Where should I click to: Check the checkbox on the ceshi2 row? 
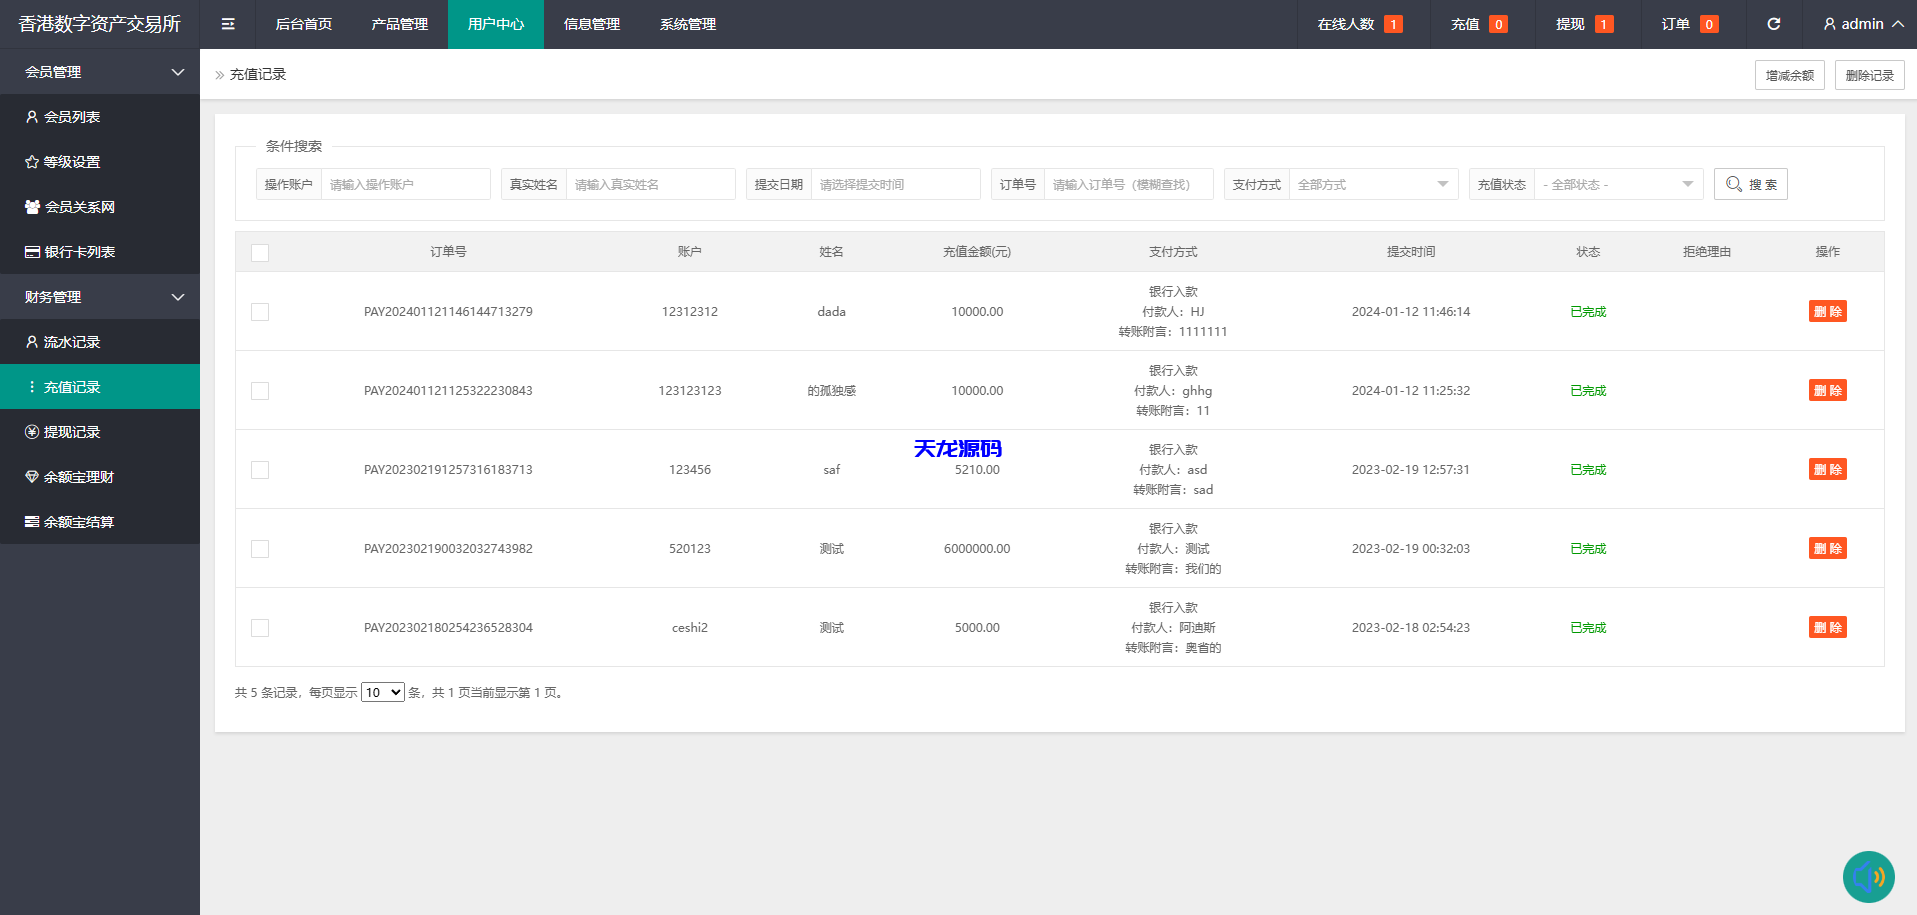[x=260, y=628]
